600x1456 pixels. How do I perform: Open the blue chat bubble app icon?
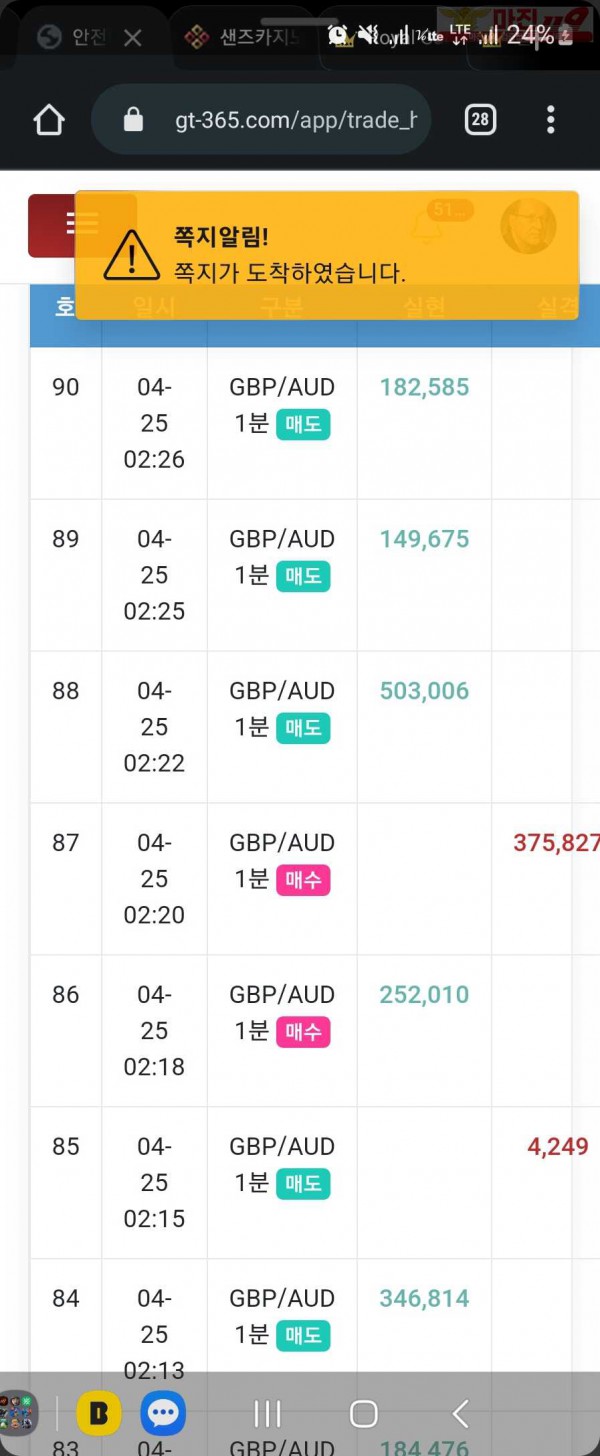point(163,1413)
